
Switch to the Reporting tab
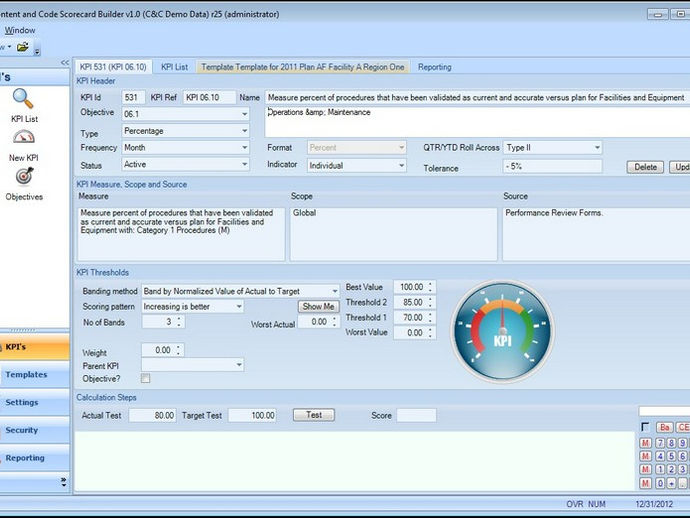tap(435, 67)
